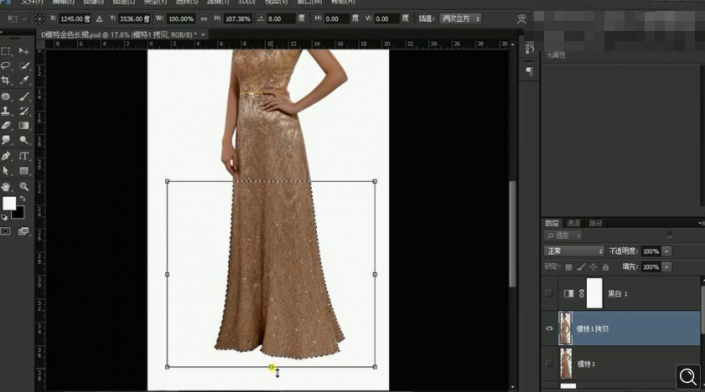Toggle lock layer position
The image size is (705, 392).
tap(593, 267)
